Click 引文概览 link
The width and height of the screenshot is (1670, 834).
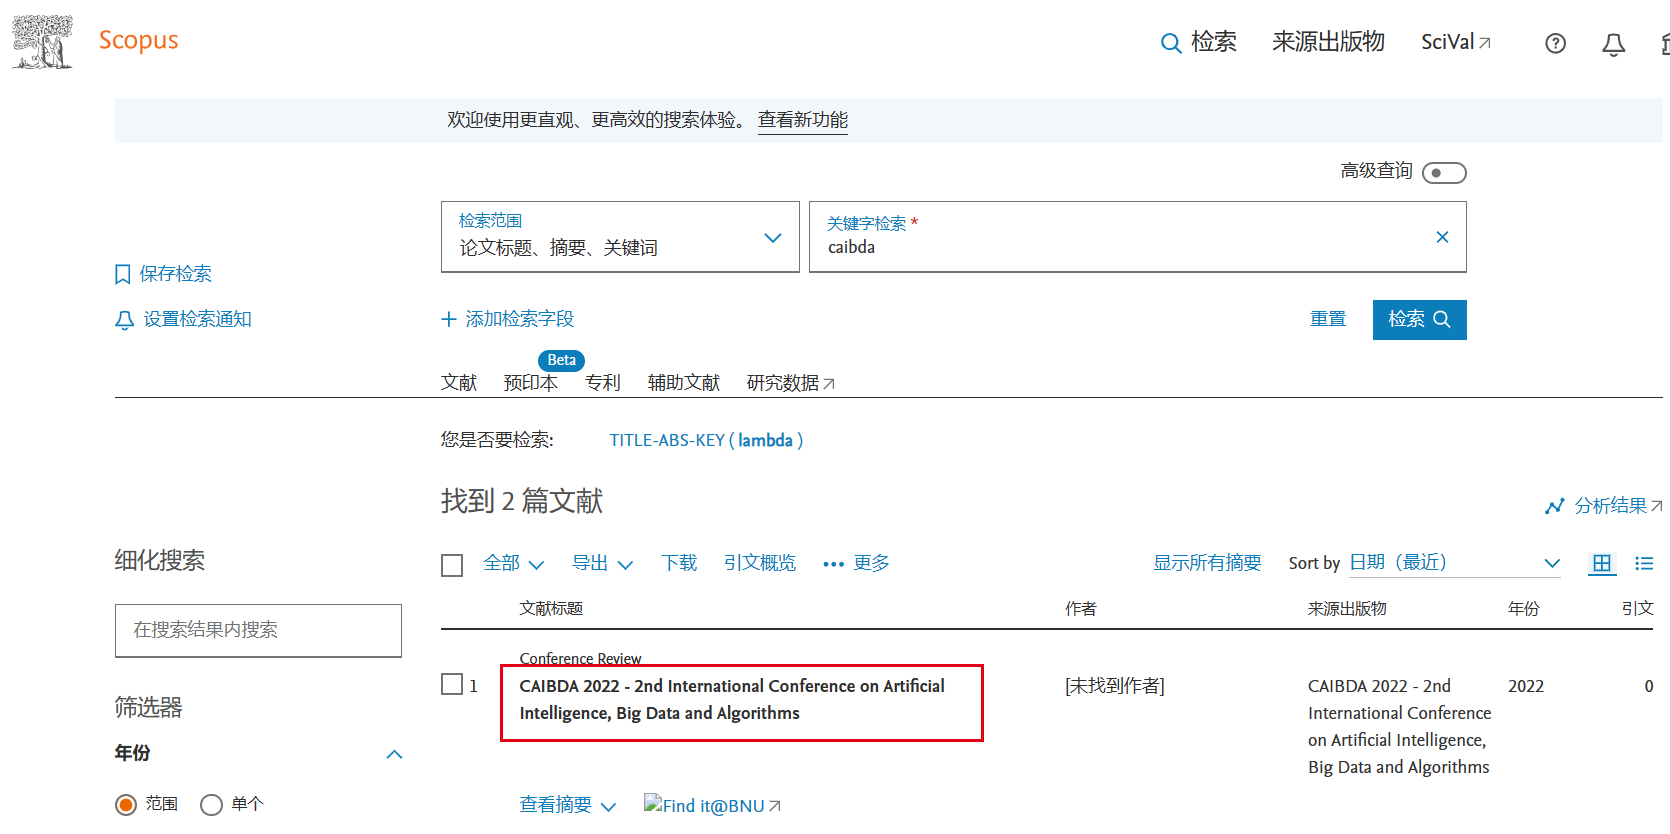click(x=760, y=563)
